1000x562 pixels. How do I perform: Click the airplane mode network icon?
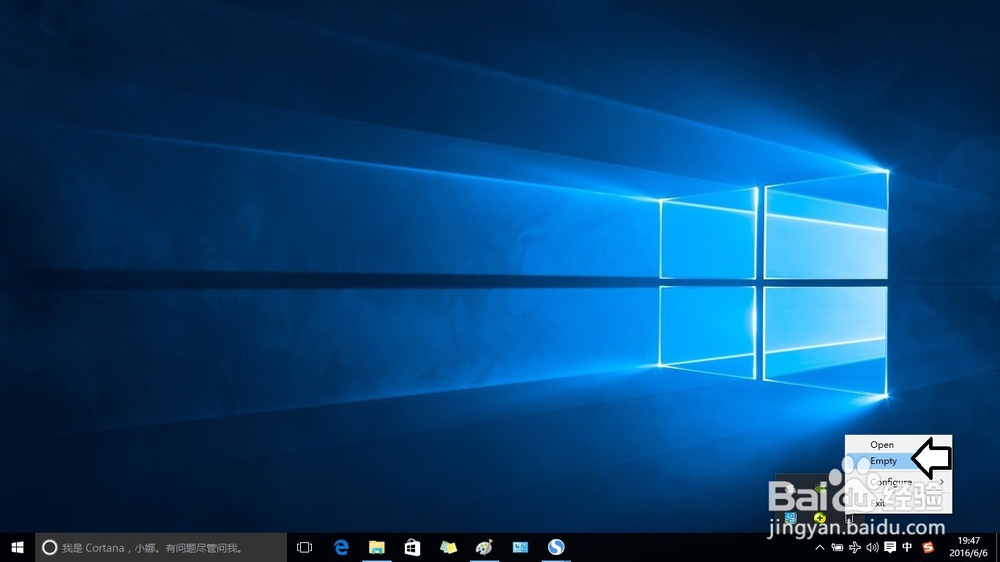pos(855,547)
